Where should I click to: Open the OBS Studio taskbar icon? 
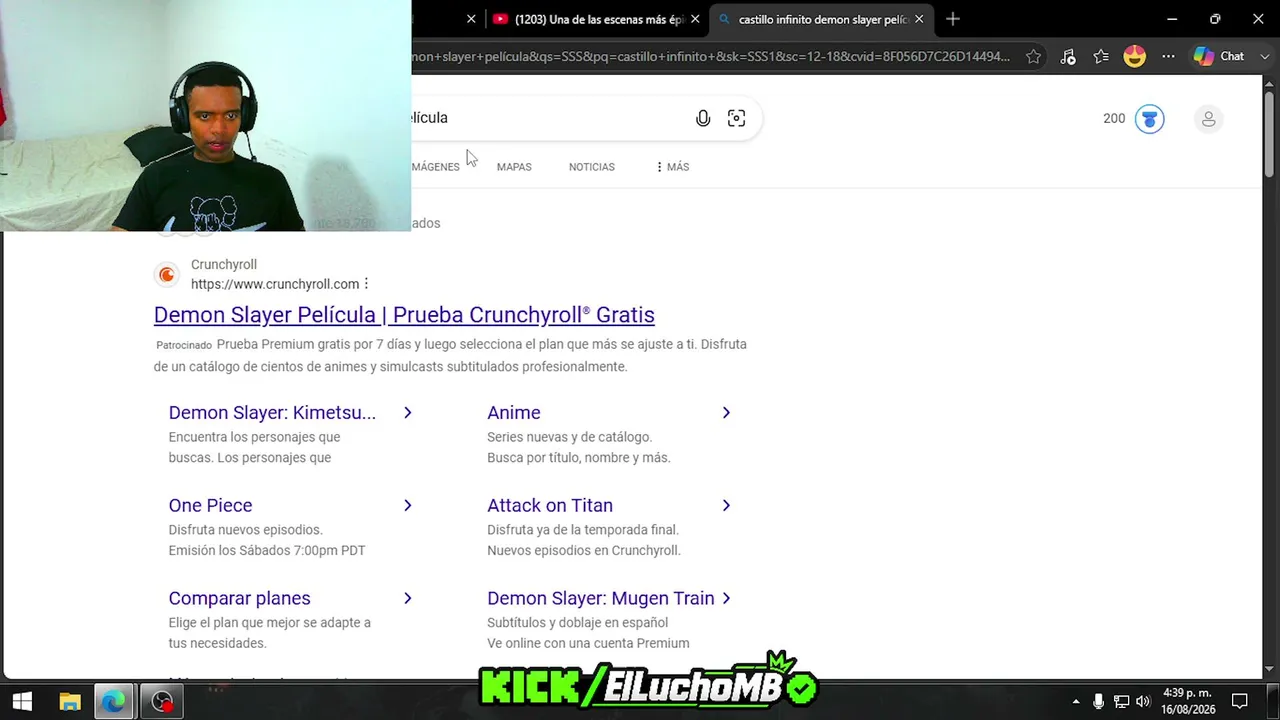coord(162,701)
